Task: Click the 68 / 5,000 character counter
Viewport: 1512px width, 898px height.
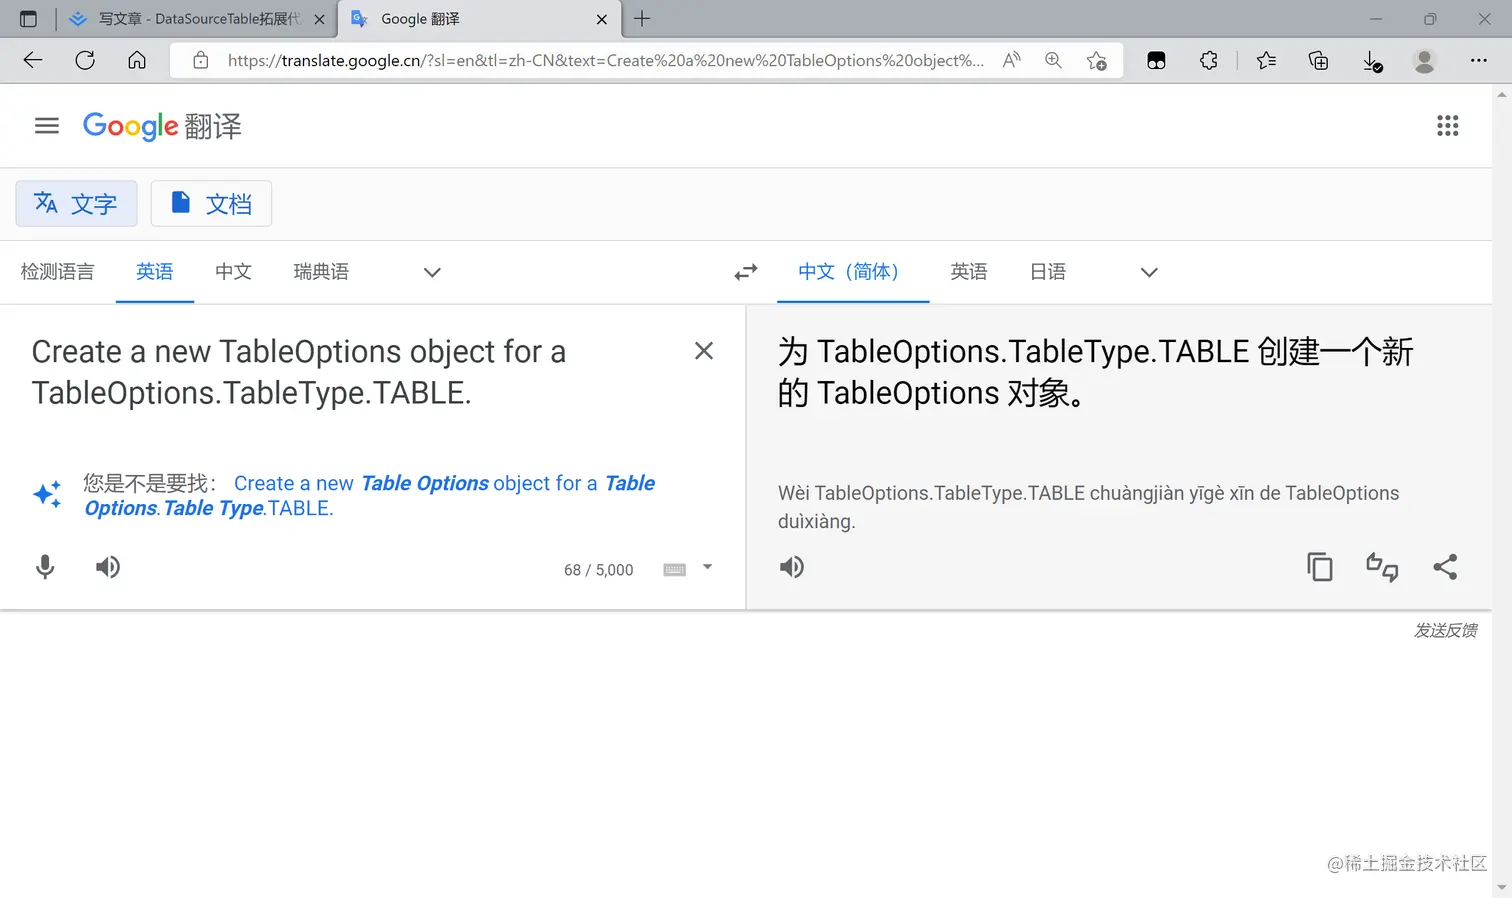Action: [598, 570]
